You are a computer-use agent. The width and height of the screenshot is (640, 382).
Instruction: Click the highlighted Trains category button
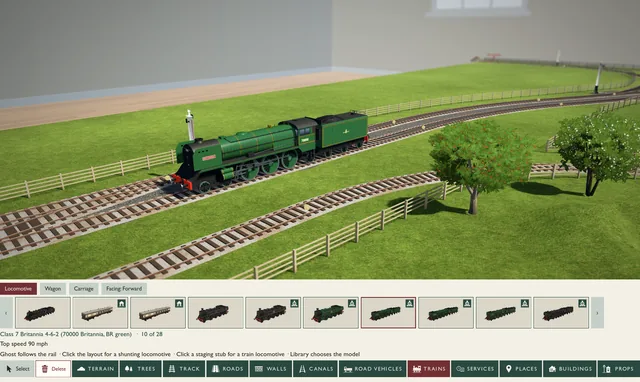tap(429, 369)
